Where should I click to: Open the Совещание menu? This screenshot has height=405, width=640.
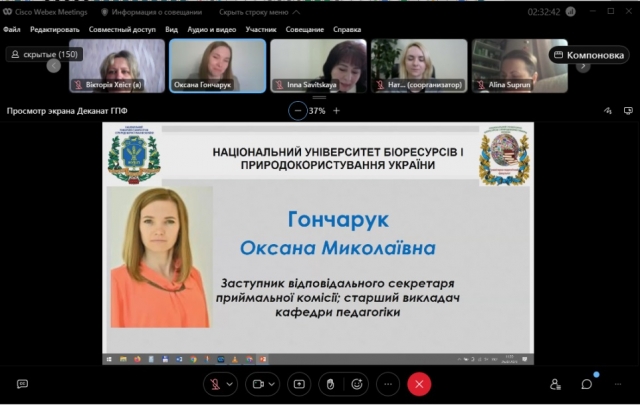304,29
